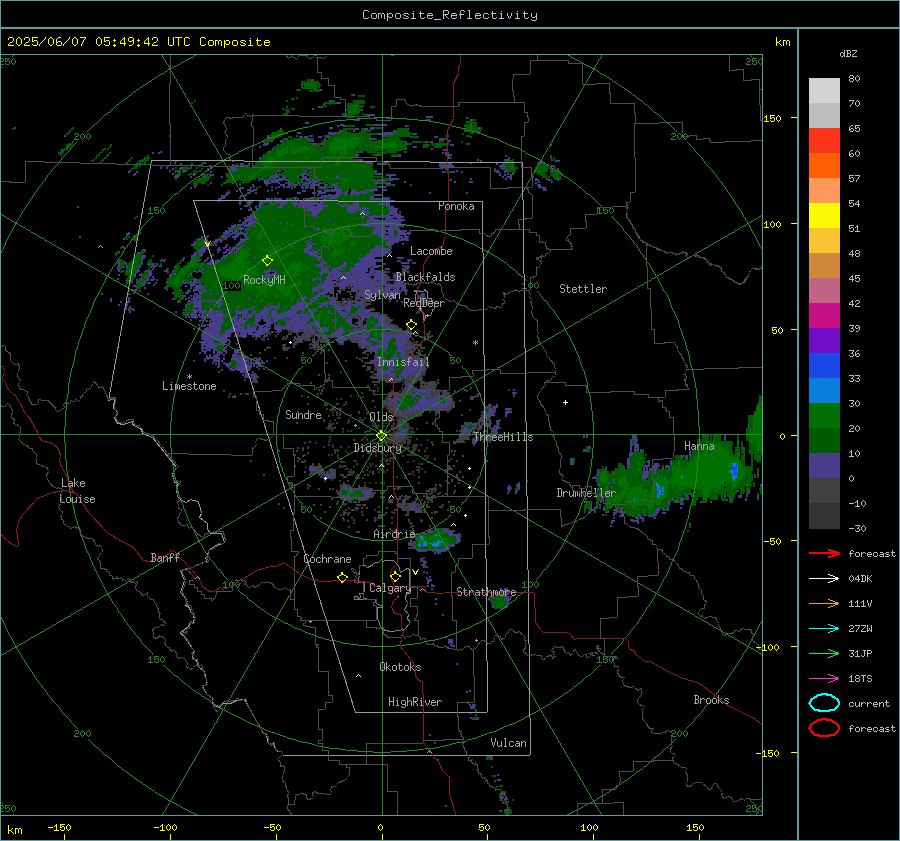The image size is (900, 841).
Task: Click the Banff label
Action: point(165,557)
